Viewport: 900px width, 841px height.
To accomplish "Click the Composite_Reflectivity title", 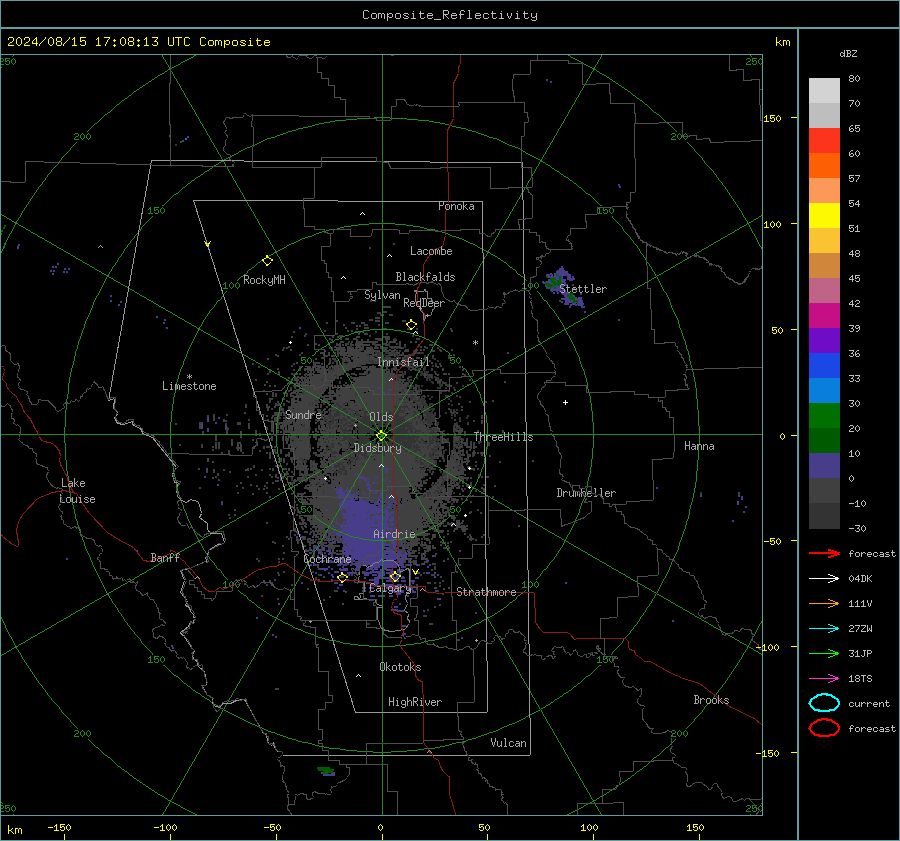I will pos(450,15).
